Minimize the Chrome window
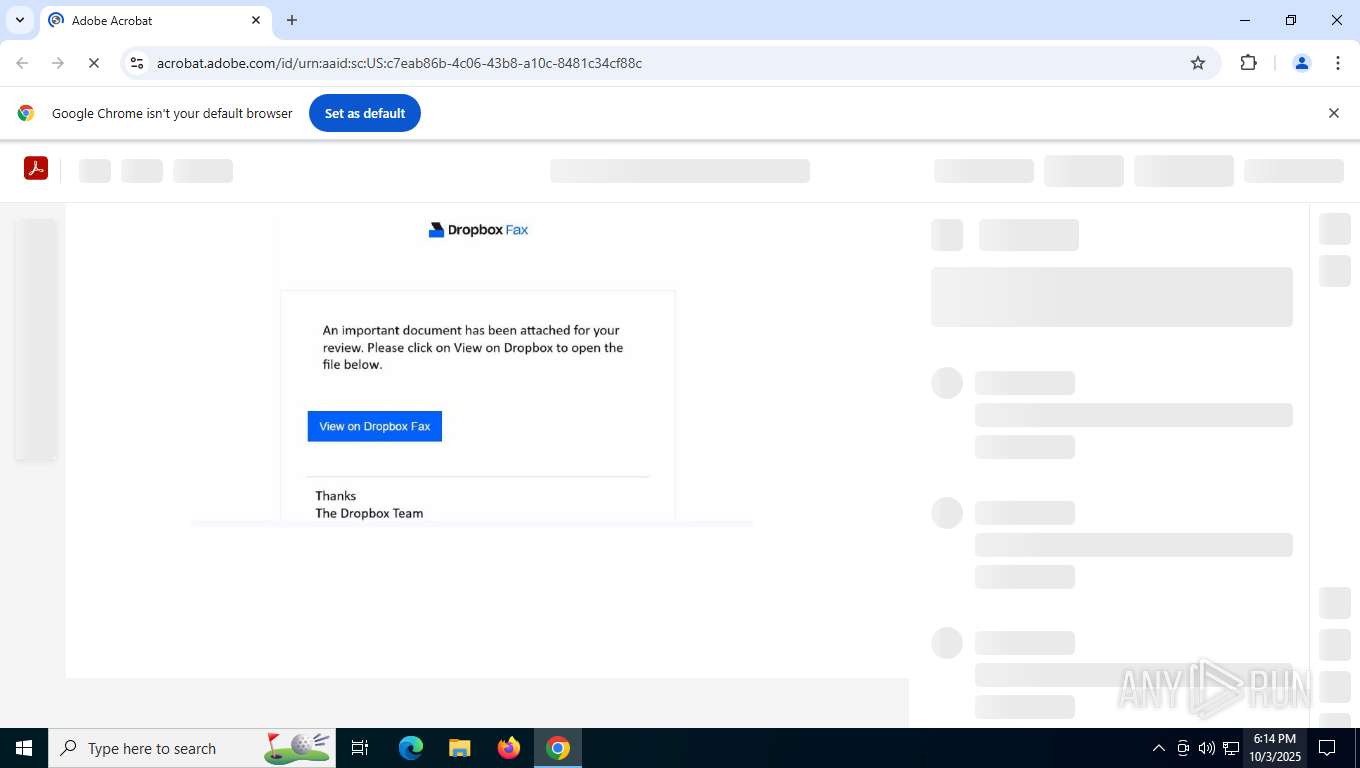The height and width of the screenshot is (768, 1360). tap(1245, 20)
